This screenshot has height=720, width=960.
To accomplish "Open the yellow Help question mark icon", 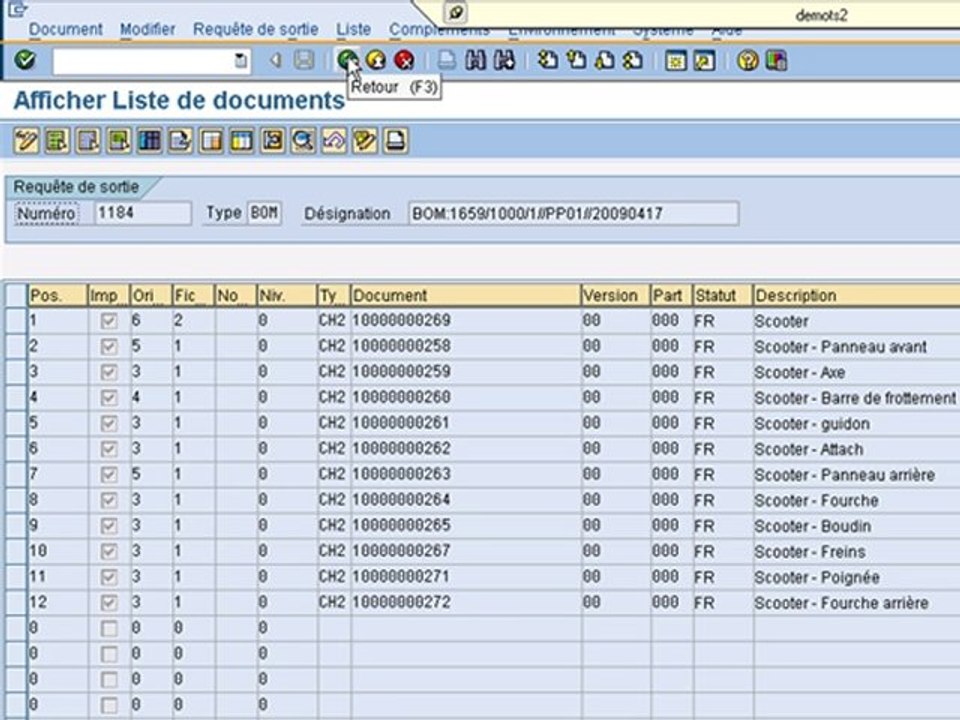I will (x=748, y=60).
